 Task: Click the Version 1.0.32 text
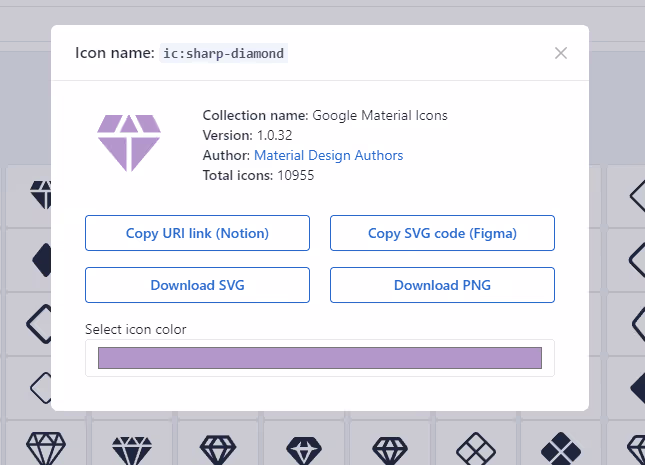[247, 135]
